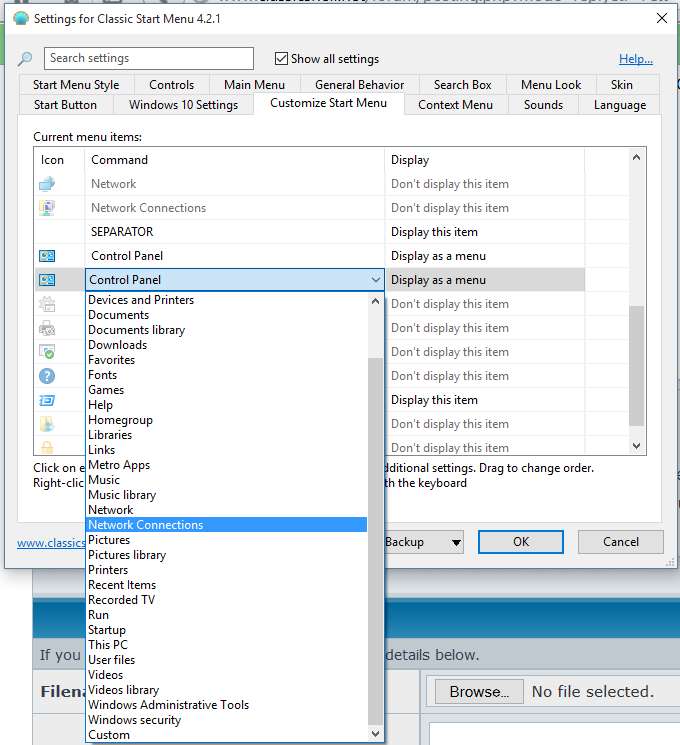This screenshot has width=680, height=745.
Task: Click the window with green check icon
Action: tap(47, 352)
